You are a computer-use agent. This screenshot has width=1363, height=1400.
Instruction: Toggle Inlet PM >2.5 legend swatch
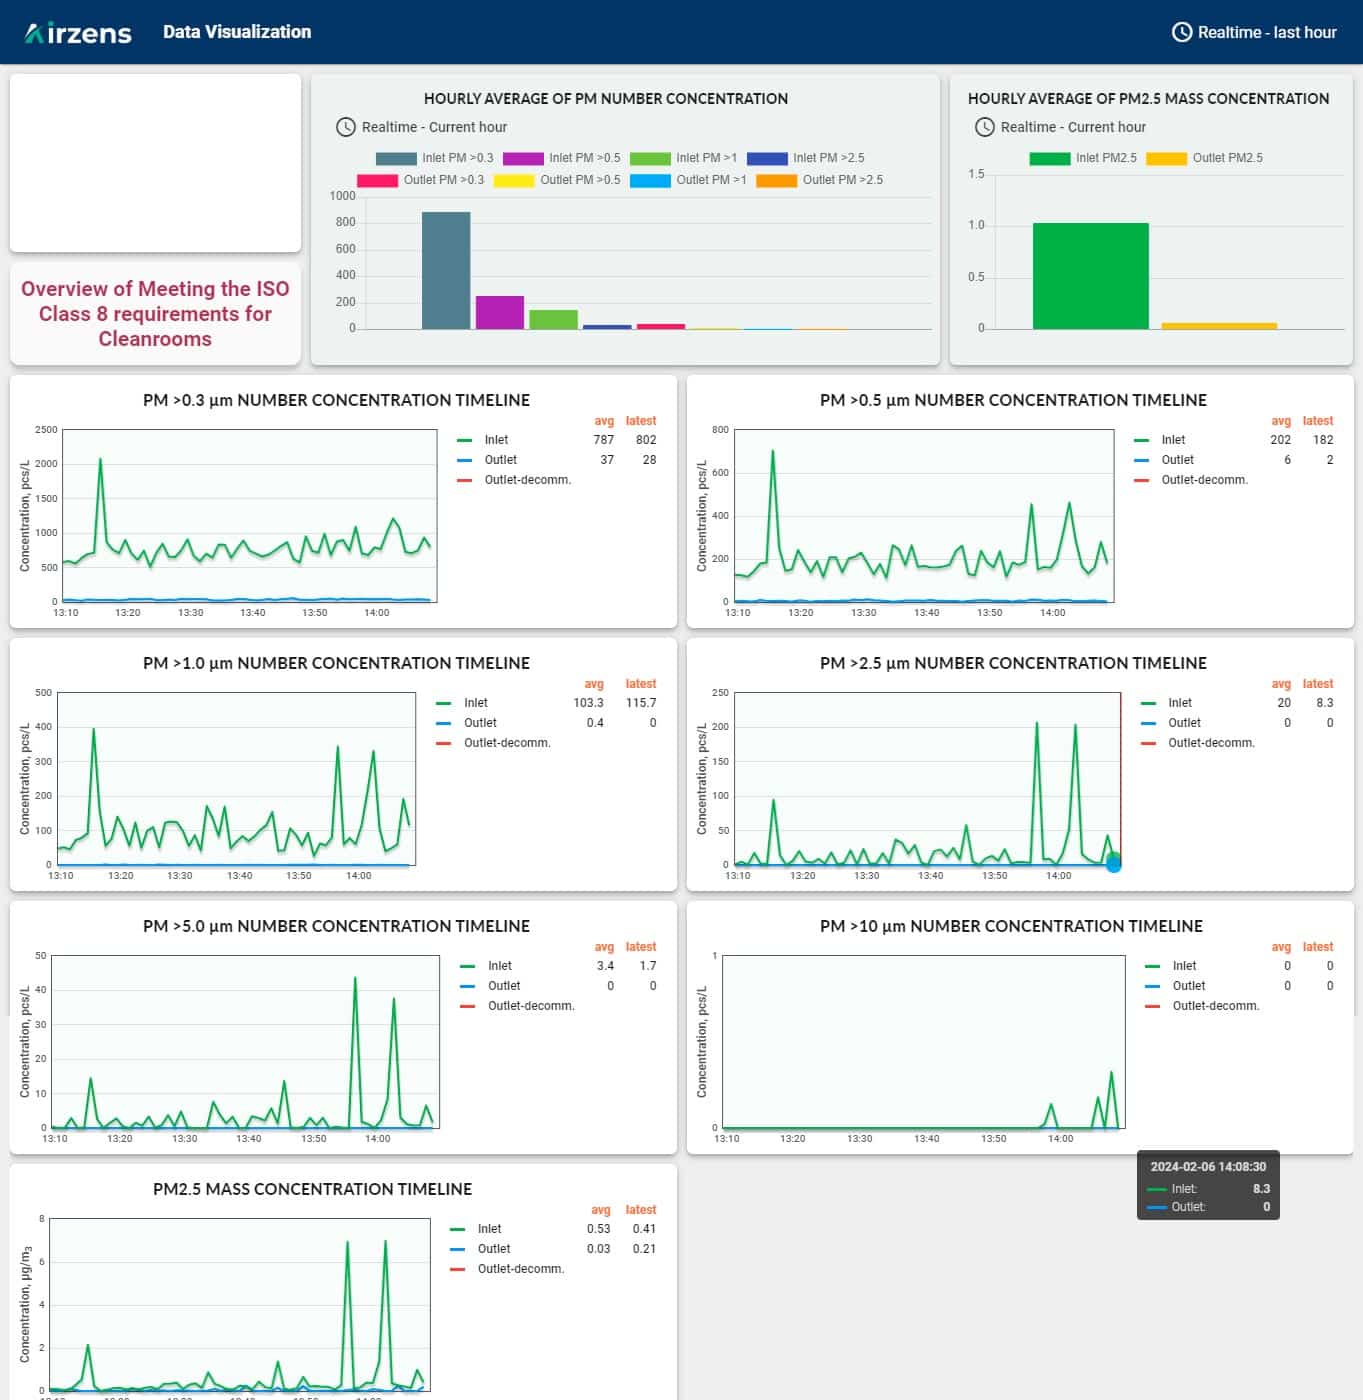(x=767, y=158)
